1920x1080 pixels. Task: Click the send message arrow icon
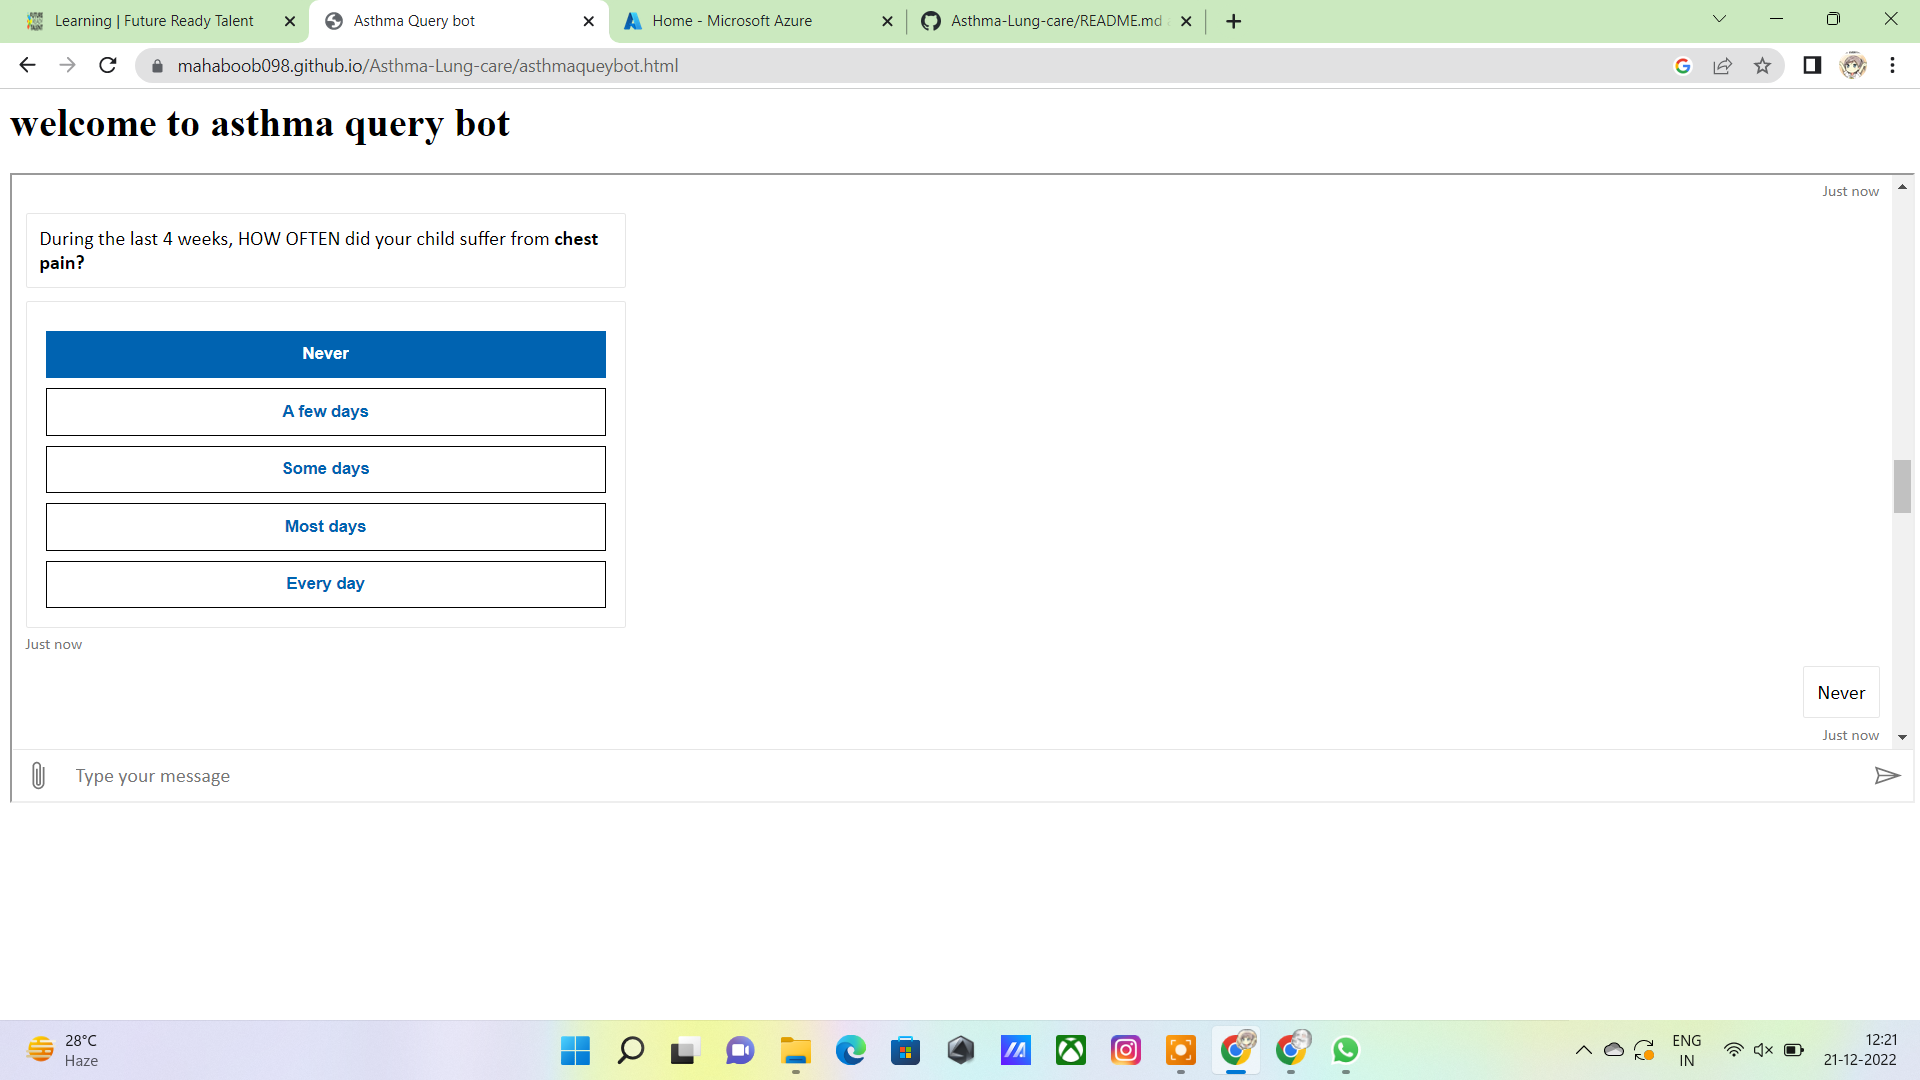(1886, 776)
